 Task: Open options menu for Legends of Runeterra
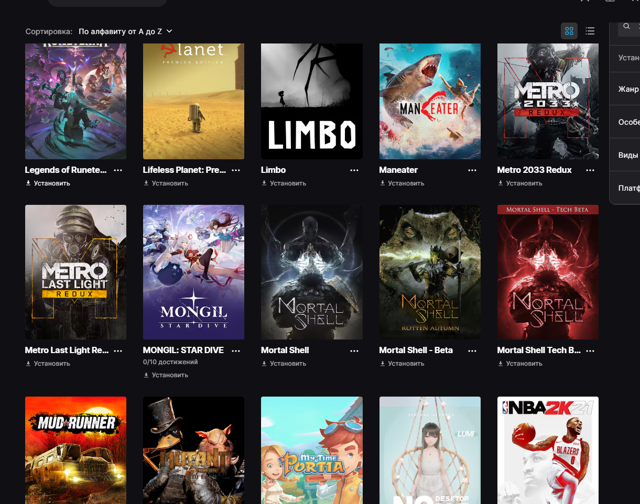point(118,170)
